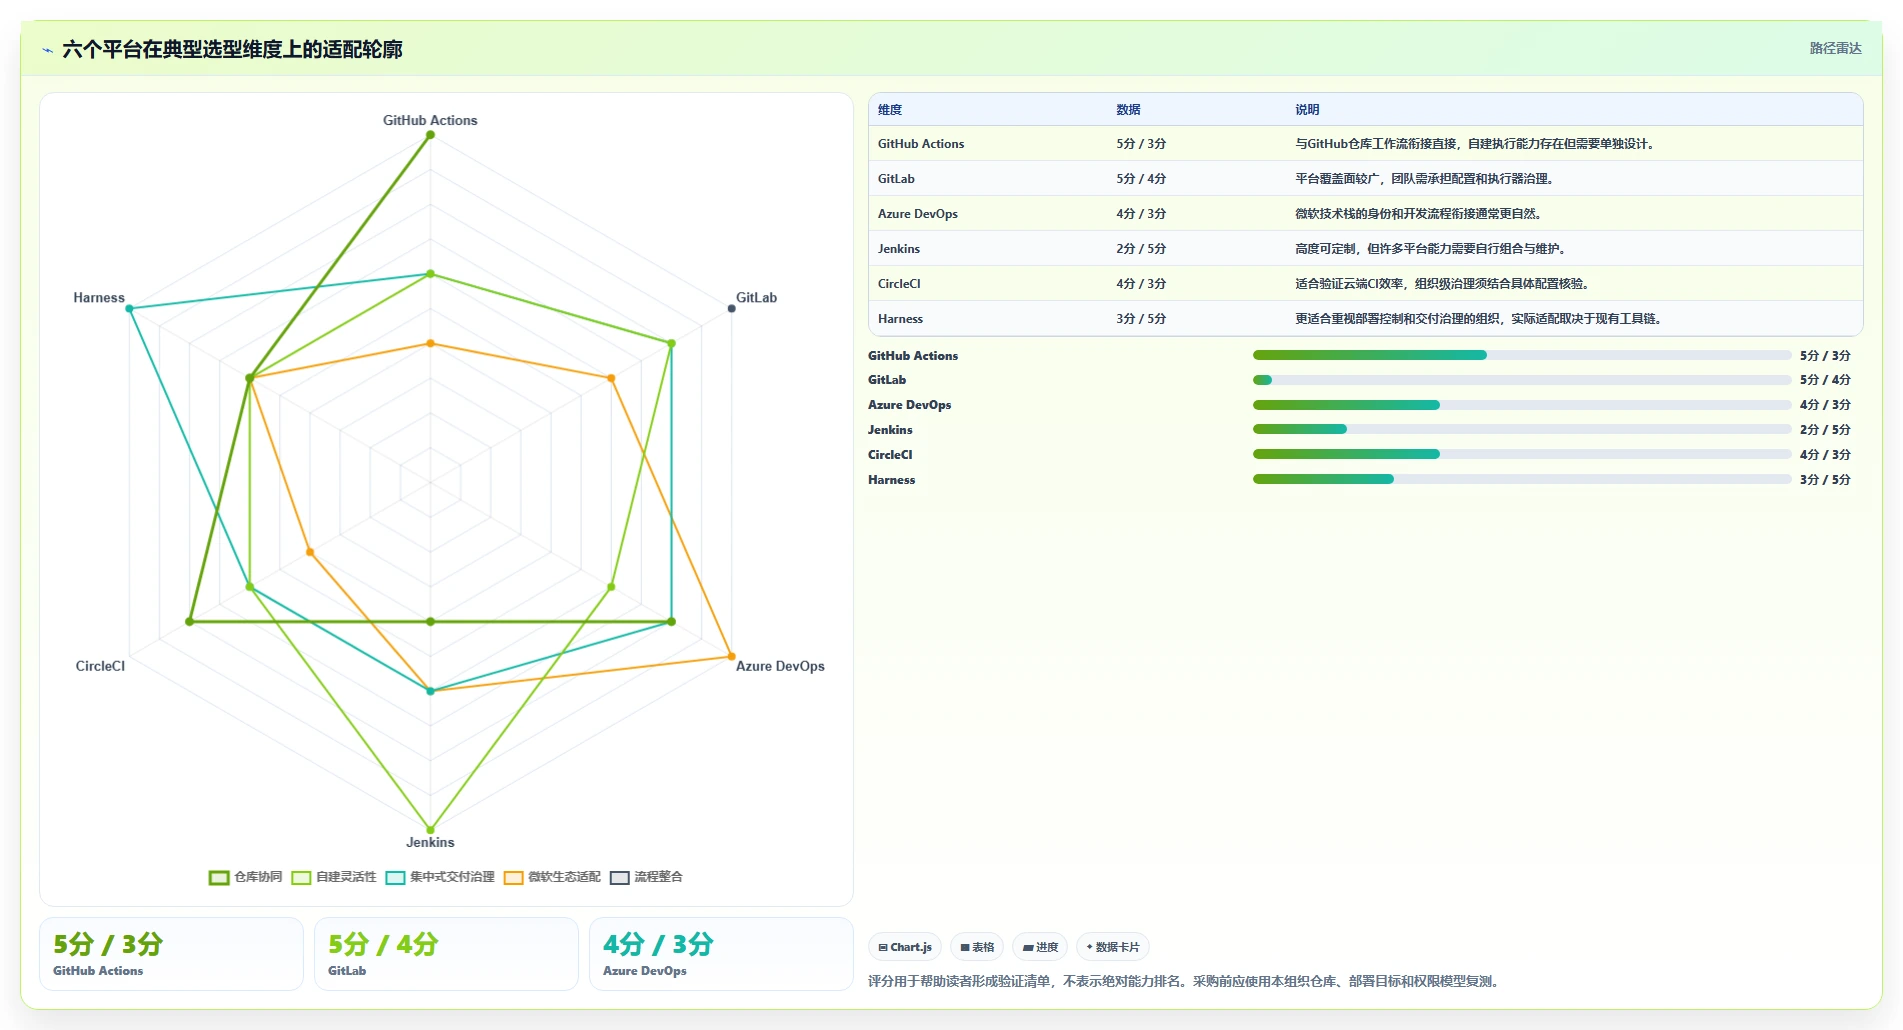The width and height of the screenshot is (1903, 1030).
Task: Open the GitHub Actions 5分 / 3分 stat card
Action: (171, 954)
